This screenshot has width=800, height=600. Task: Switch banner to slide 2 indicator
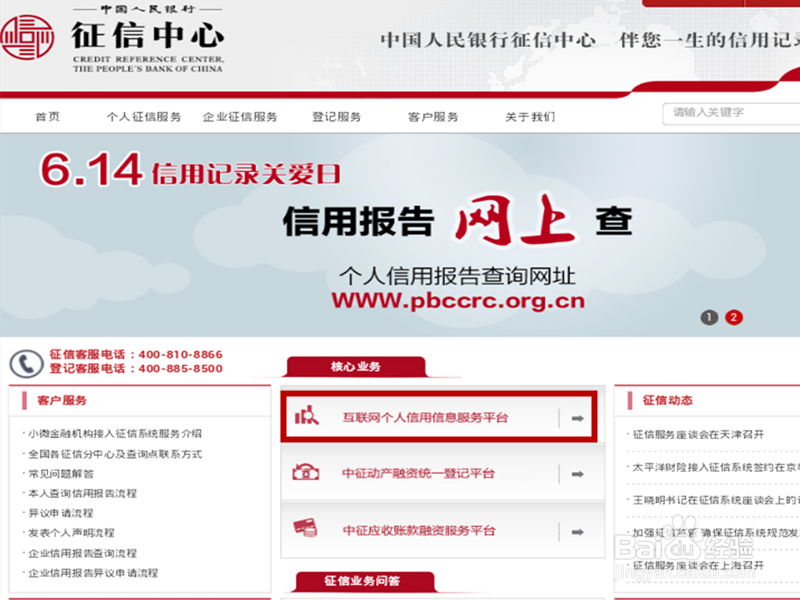click(736, 316)
